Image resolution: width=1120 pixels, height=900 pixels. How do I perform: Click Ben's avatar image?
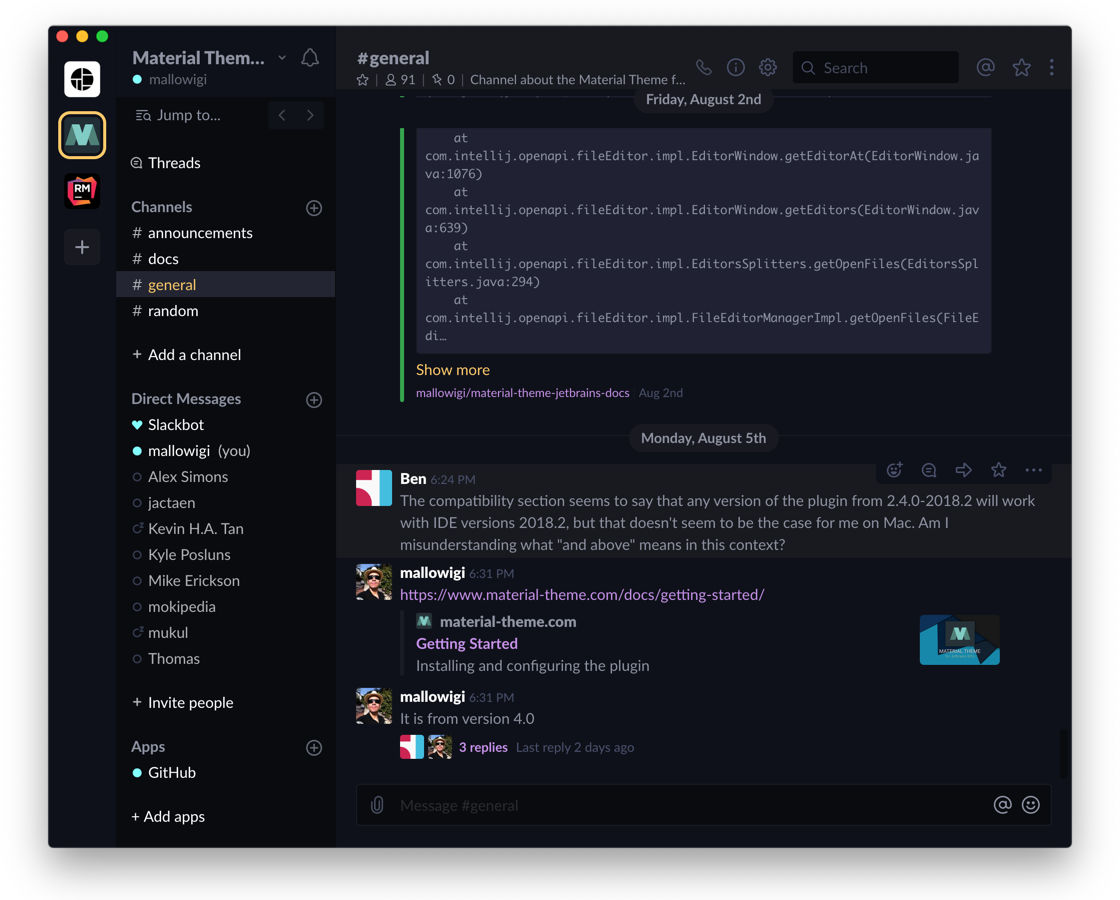(x=374, y=488)
